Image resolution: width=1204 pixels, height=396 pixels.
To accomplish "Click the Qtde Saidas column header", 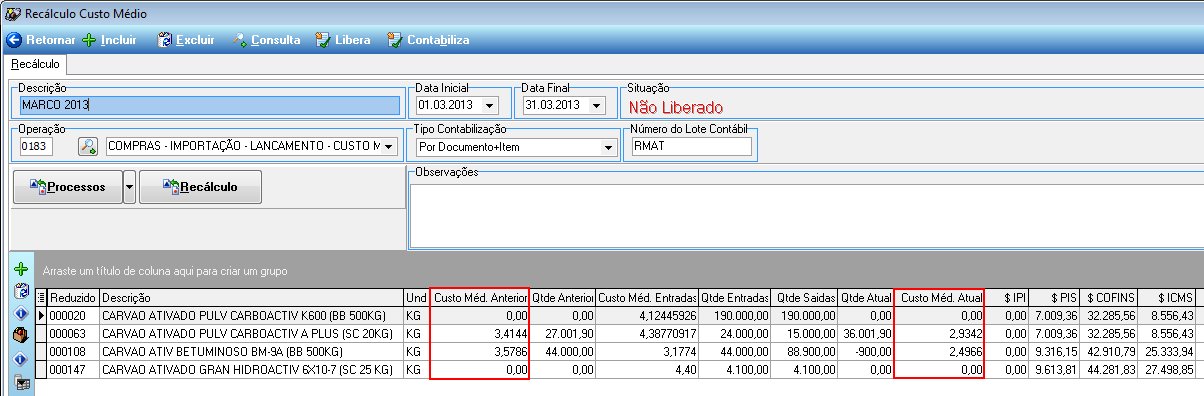I will 804,298.
